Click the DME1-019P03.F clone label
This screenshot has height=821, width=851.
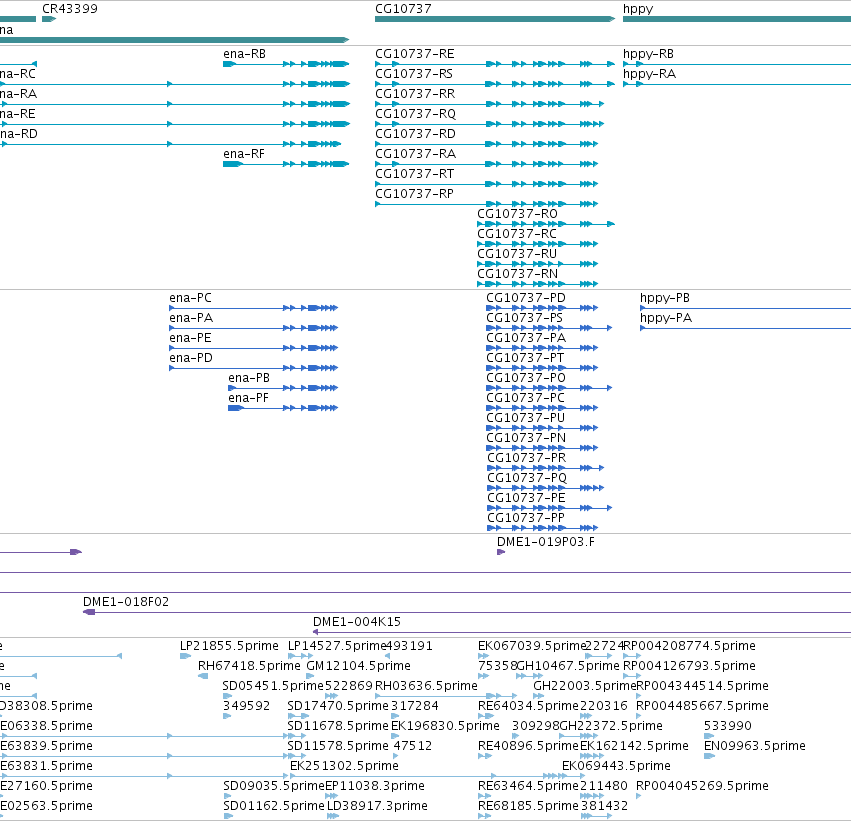point(545,542)
